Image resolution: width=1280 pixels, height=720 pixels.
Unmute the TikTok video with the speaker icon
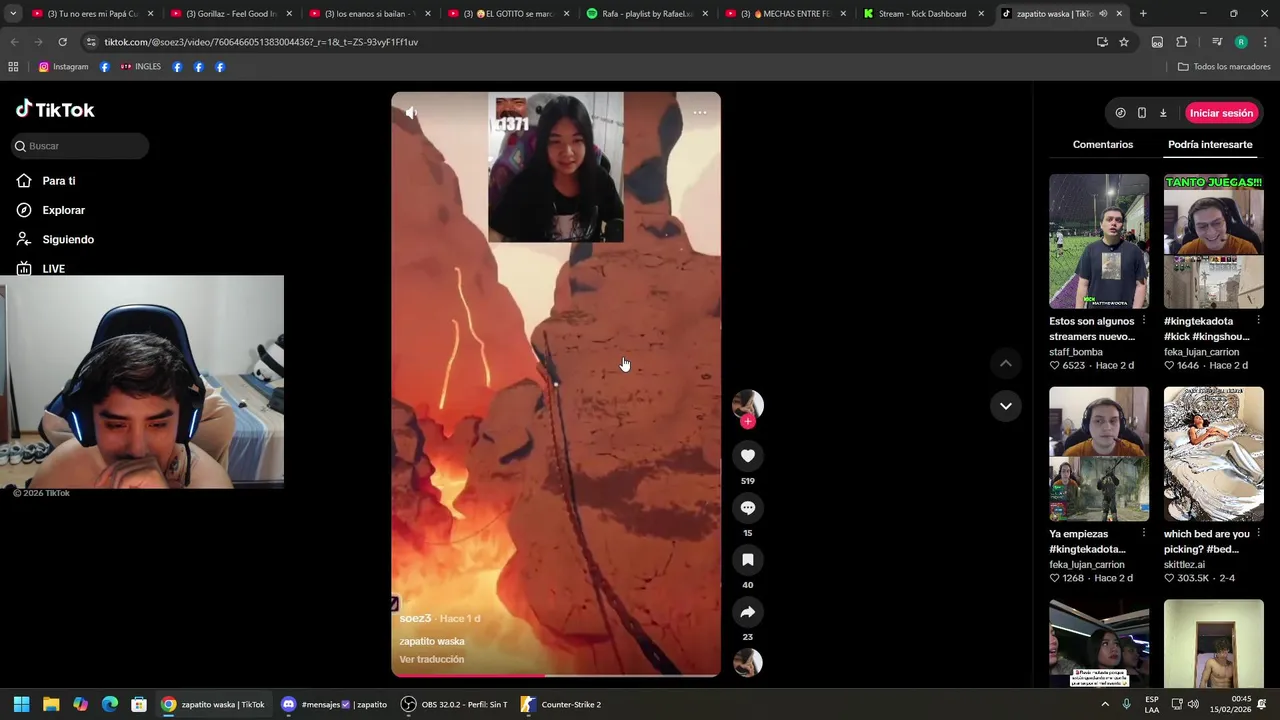click(411, 113)
